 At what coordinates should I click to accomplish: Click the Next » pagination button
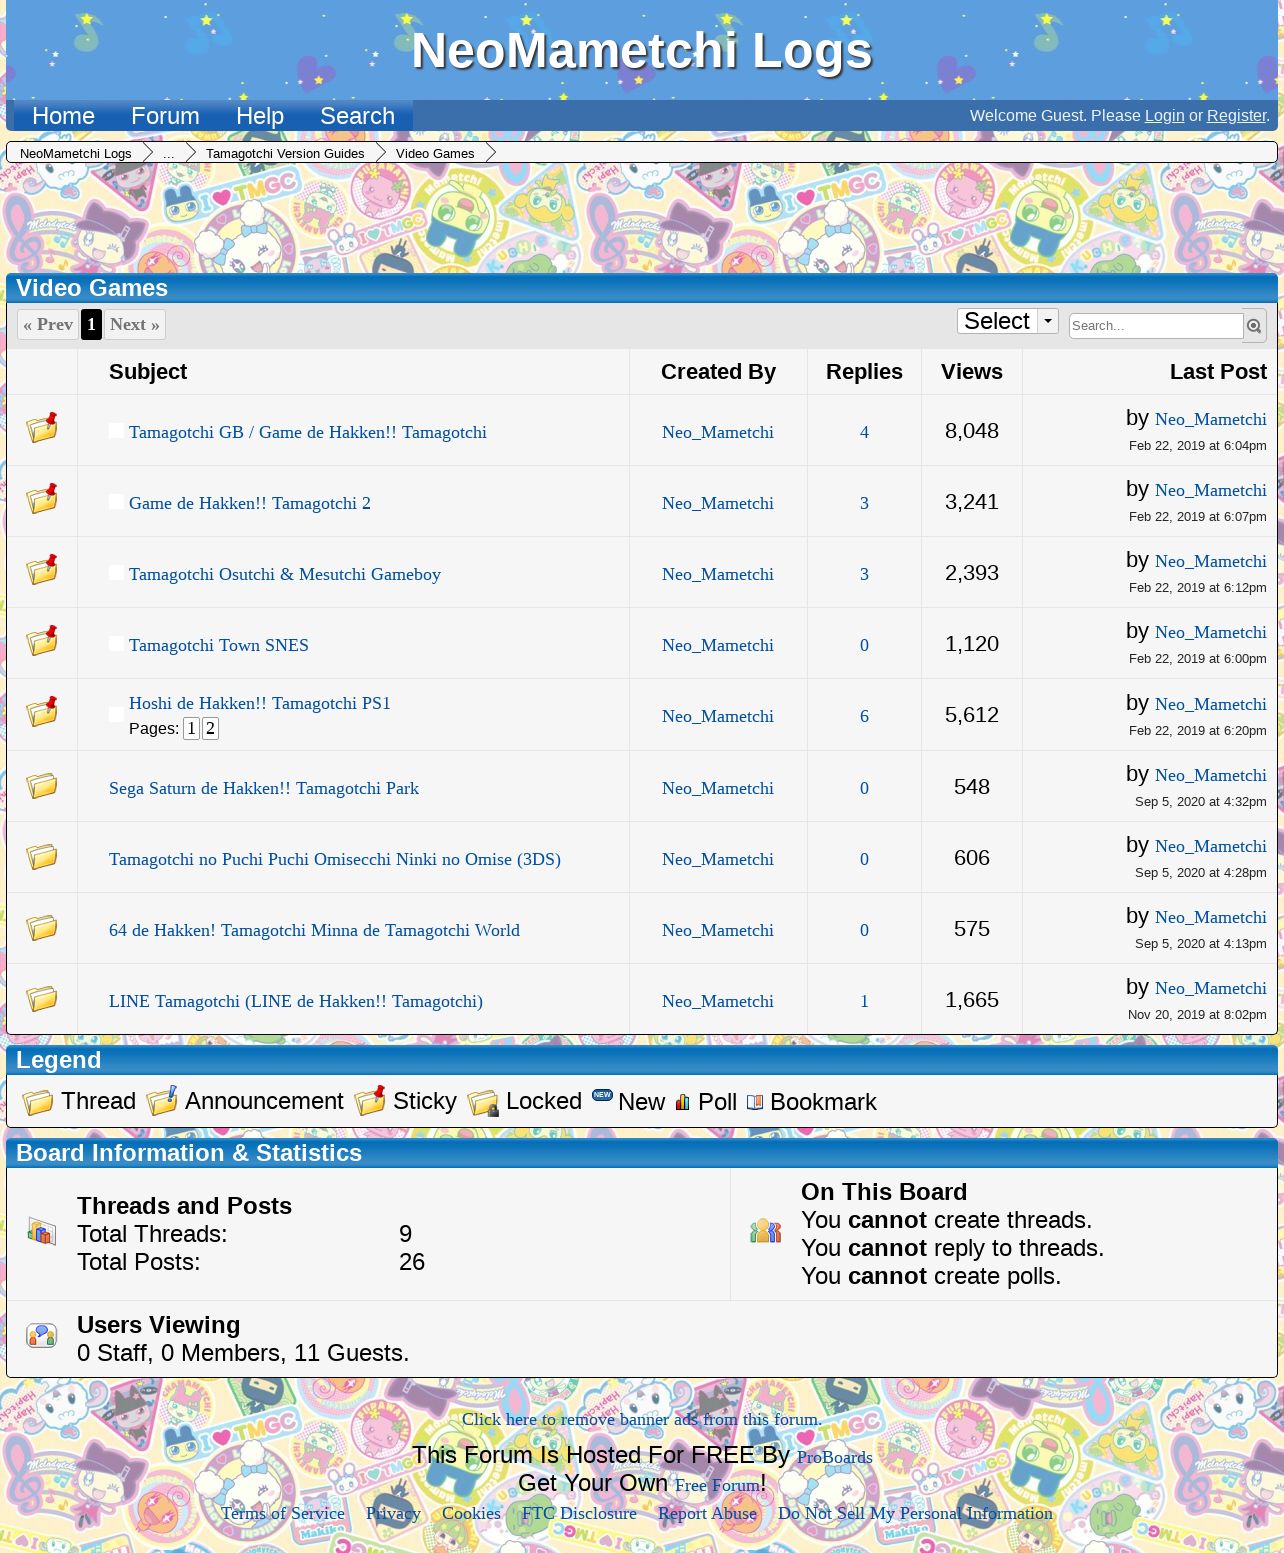coord(135,324)
